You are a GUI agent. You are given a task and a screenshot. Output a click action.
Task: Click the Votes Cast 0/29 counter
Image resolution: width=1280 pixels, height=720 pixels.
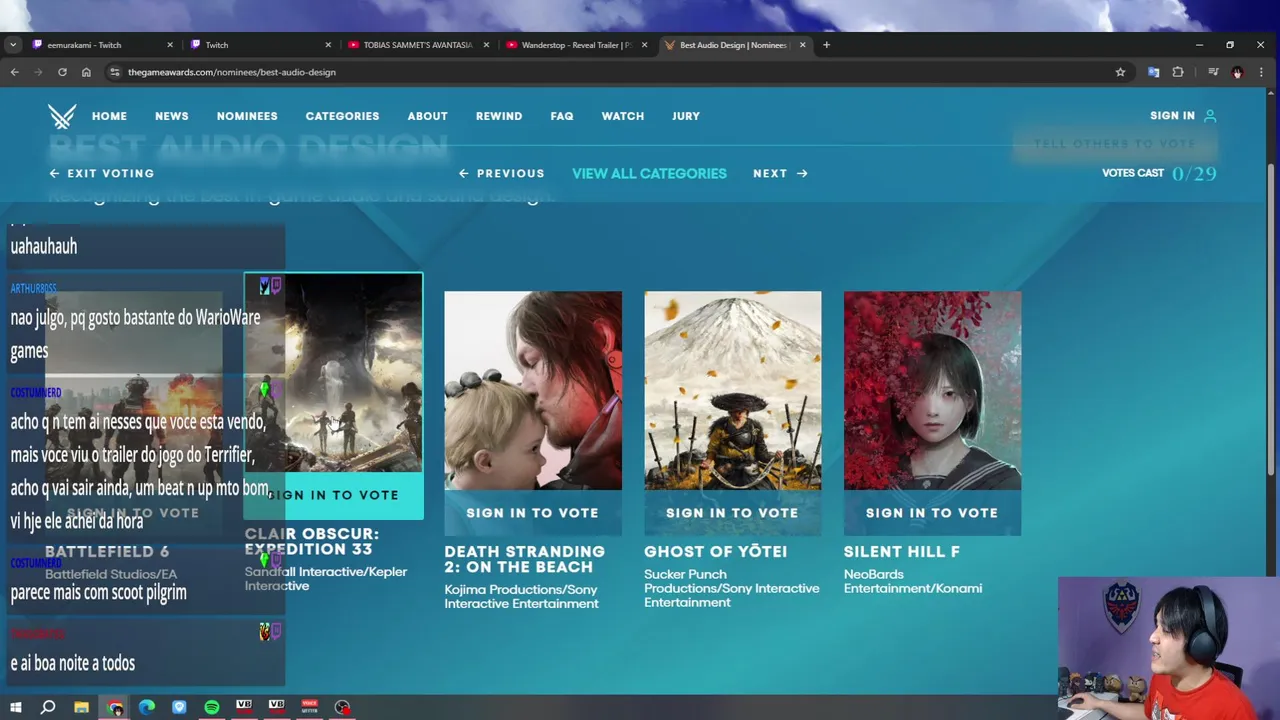point(1159,173)
